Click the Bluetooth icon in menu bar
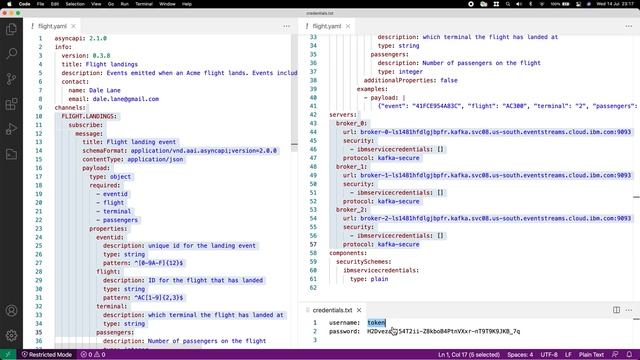The width and height of the screenshot is (640, 360). (x=531, y=4)
